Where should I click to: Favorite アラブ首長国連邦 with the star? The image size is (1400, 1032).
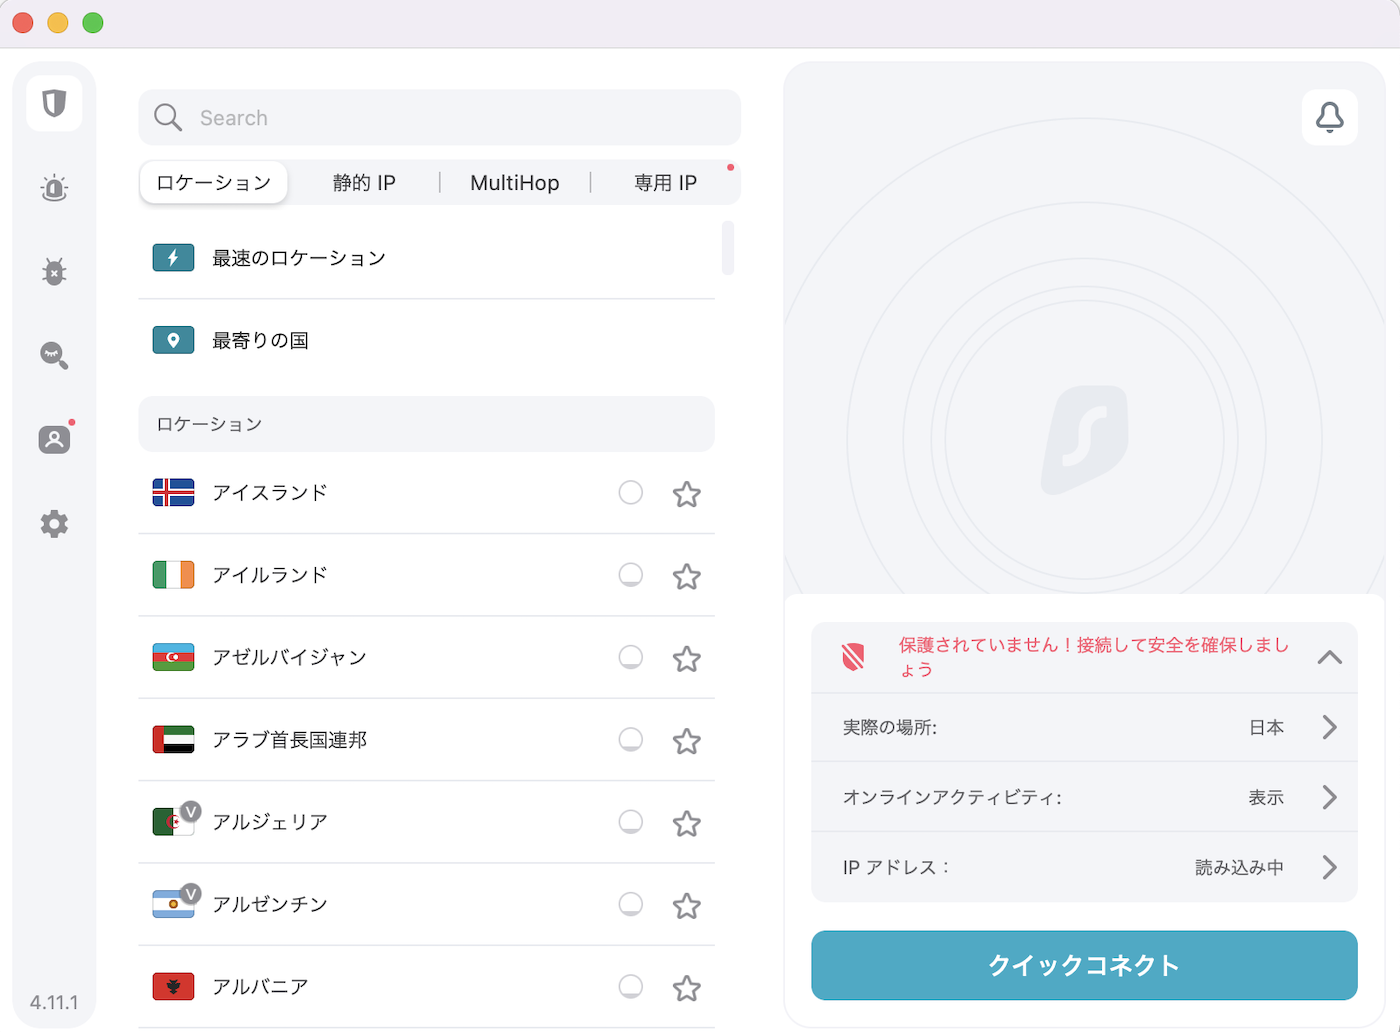pyautogui.click(x=686, y=741)
